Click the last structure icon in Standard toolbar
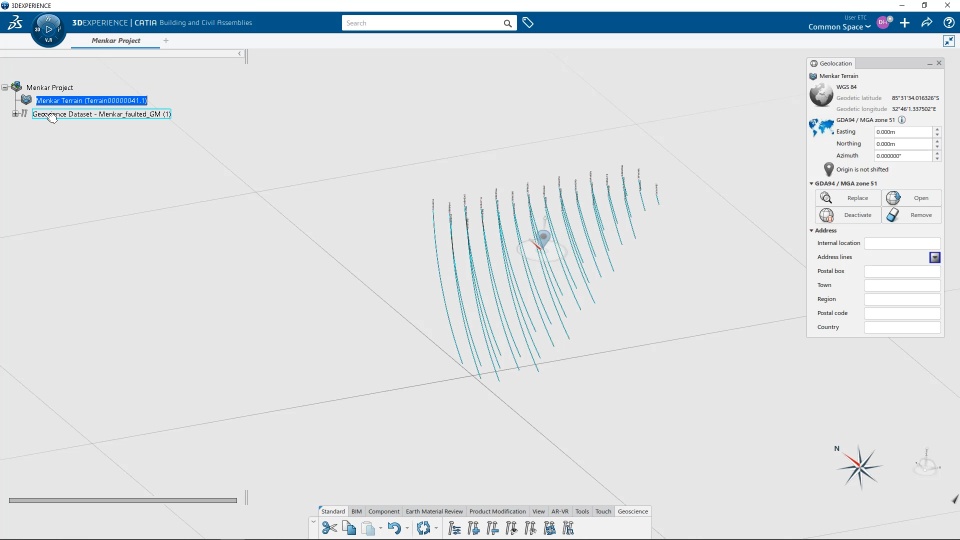The image size is (960, 540). 568,528
